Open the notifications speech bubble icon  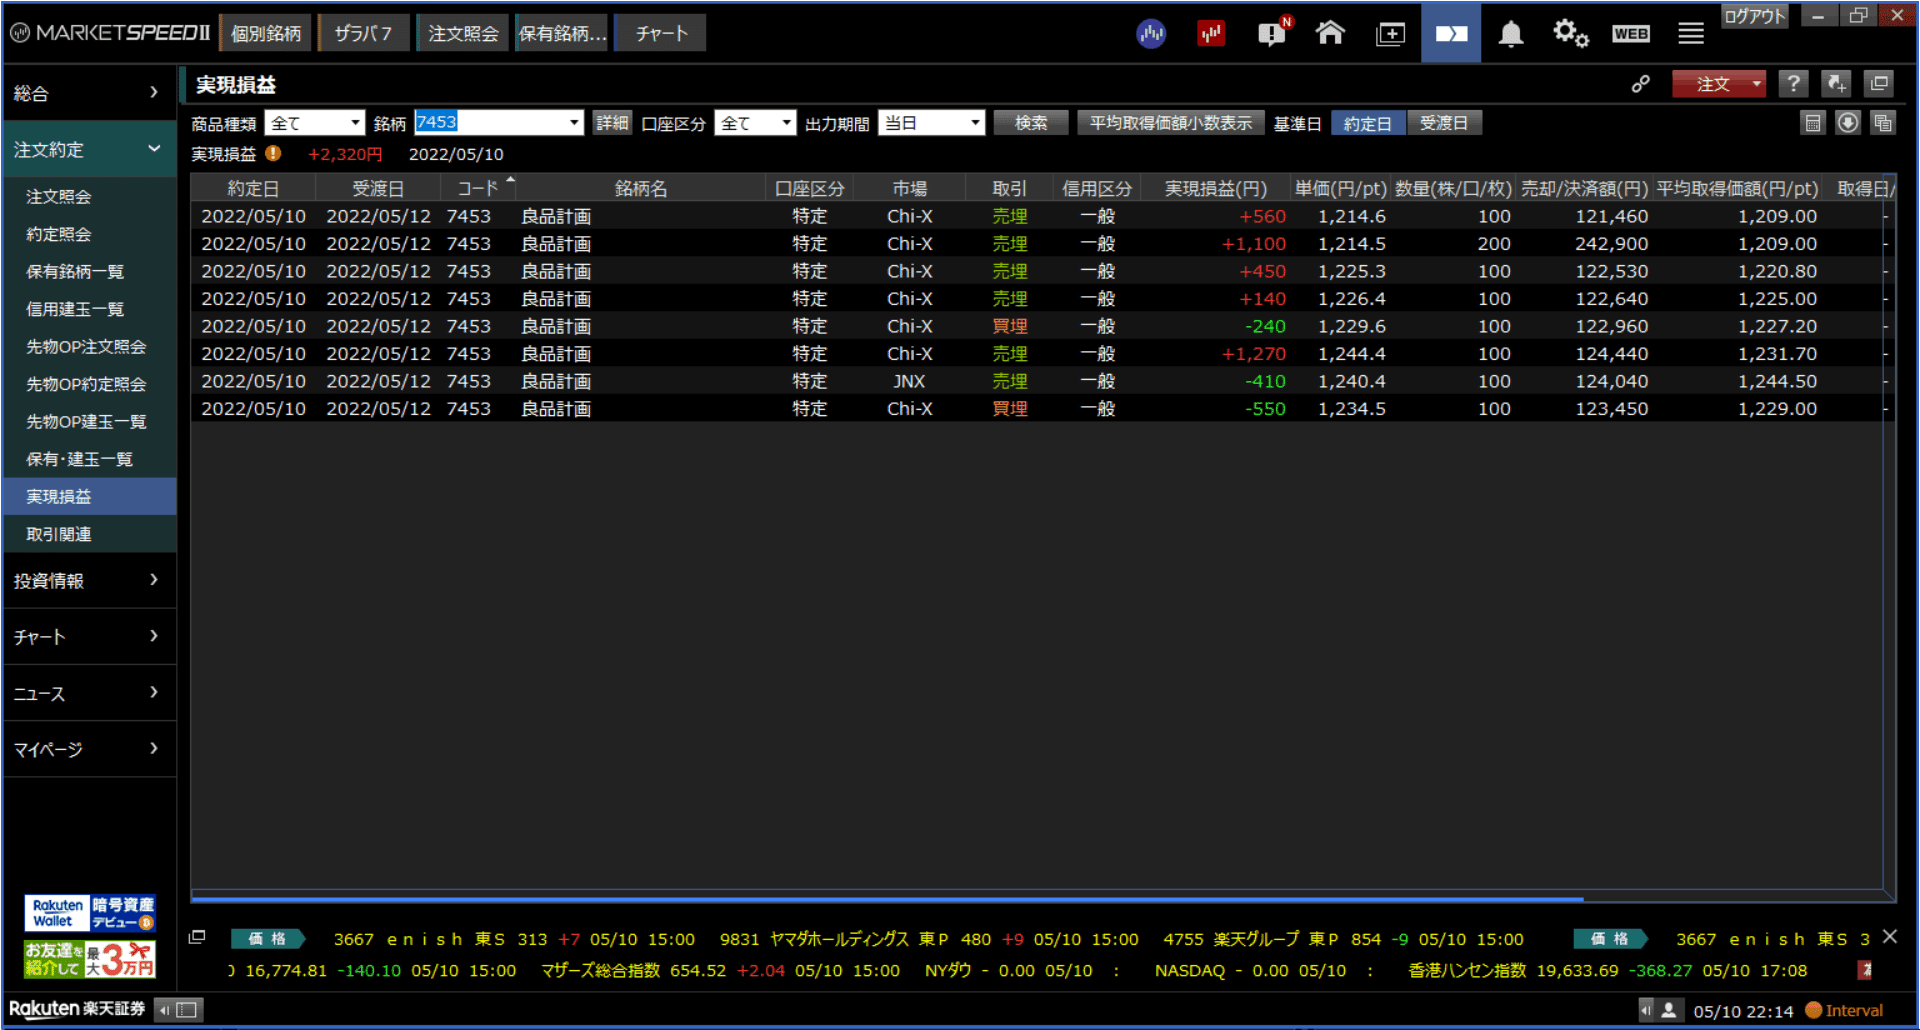(x=1273, y=33)
